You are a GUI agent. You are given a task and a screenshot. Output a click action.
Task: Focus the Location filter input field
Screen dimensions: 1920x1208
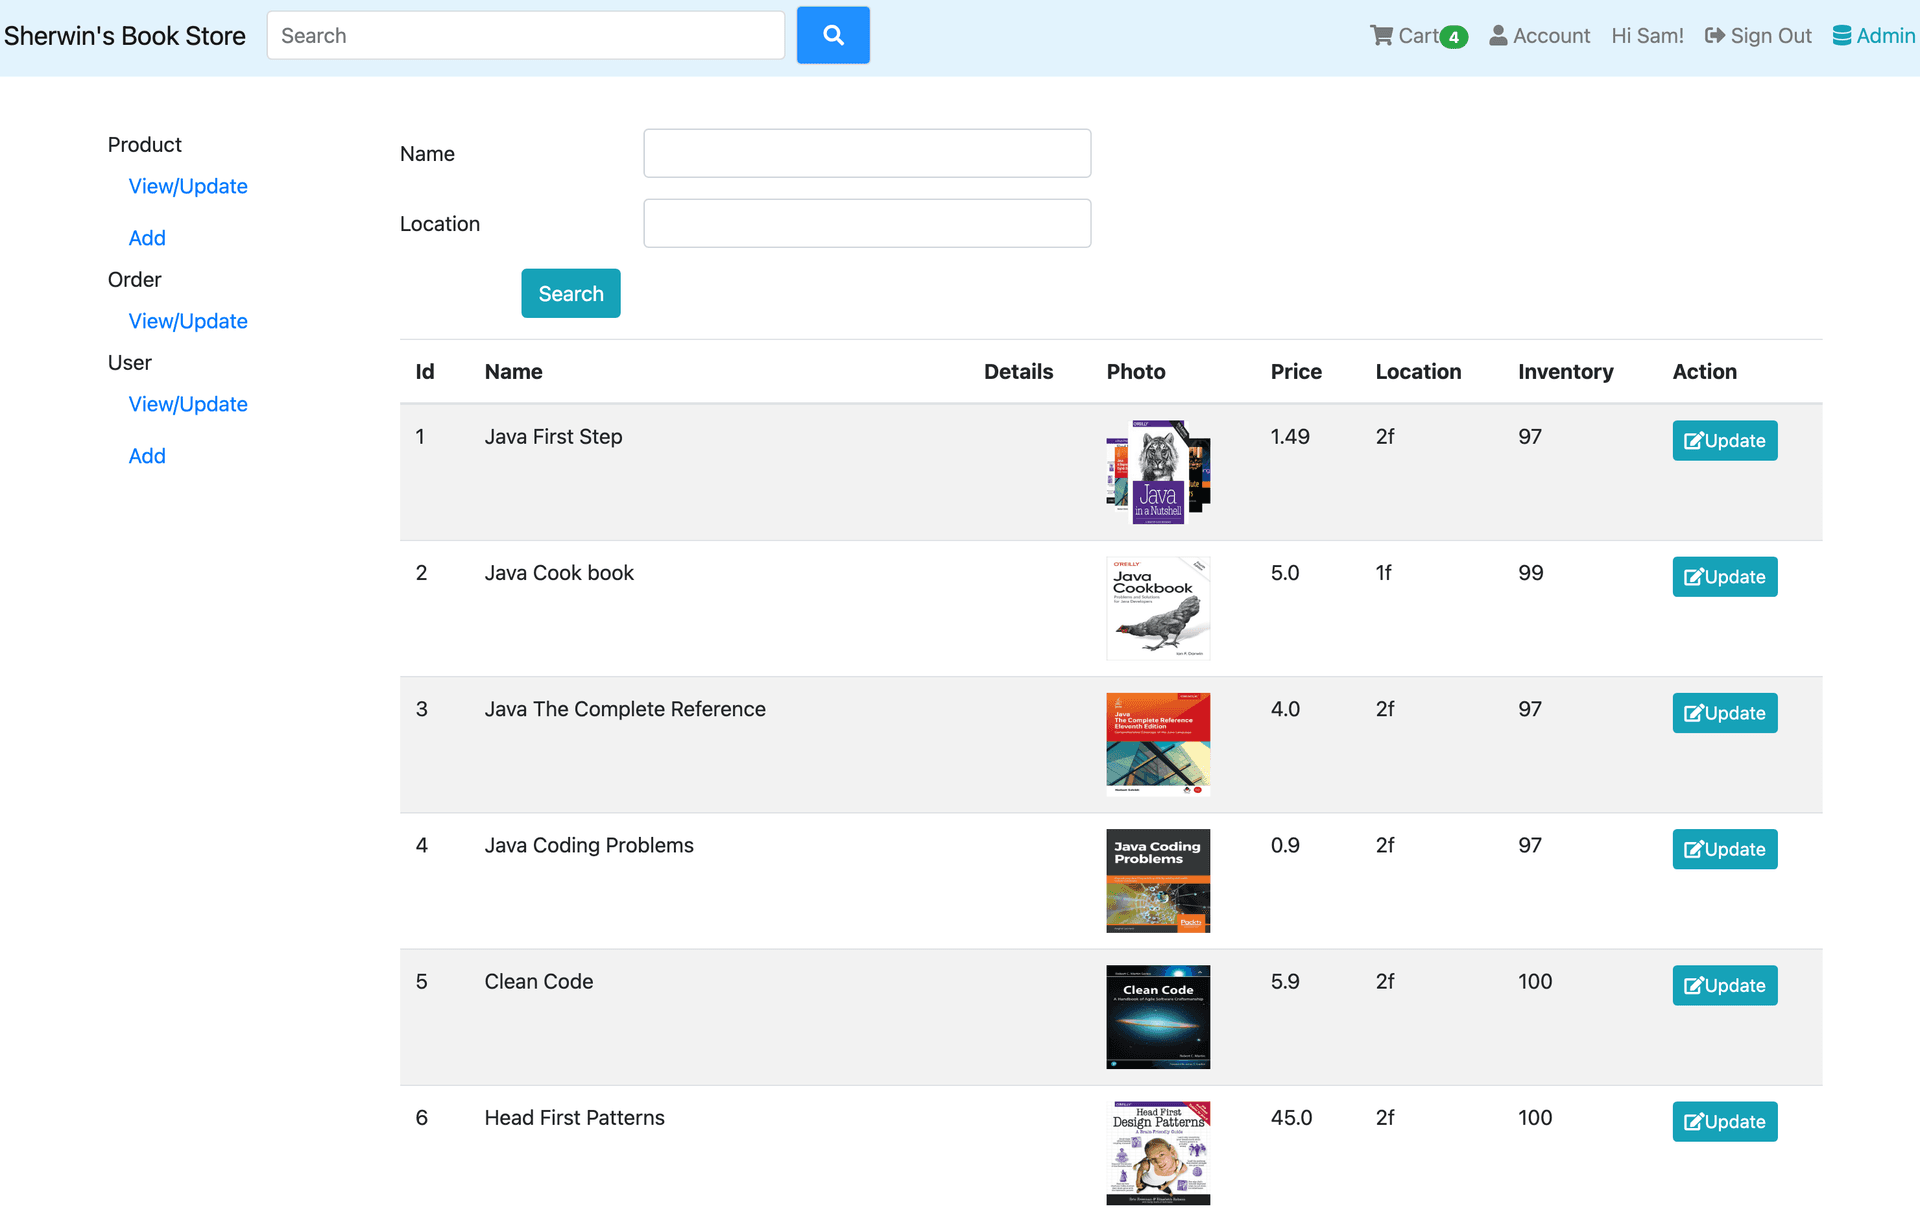[x=866, y=223]
